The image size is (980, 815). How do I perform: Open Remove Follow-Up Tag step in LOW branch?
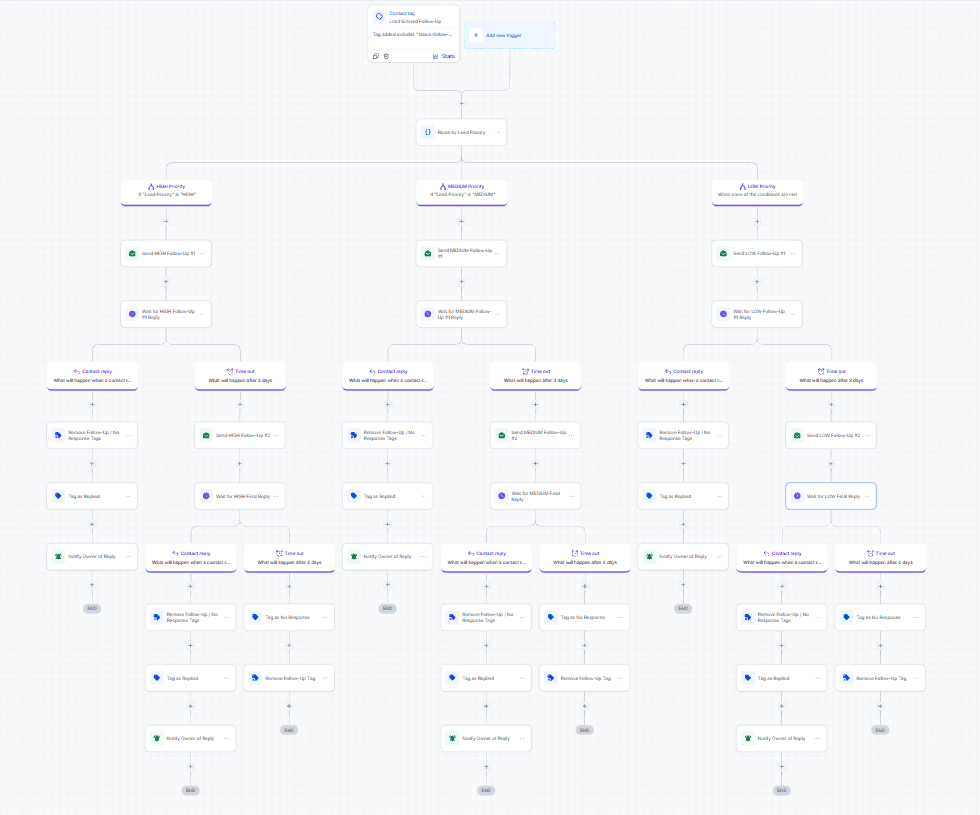pyautogui.click(x=881, y=678)
